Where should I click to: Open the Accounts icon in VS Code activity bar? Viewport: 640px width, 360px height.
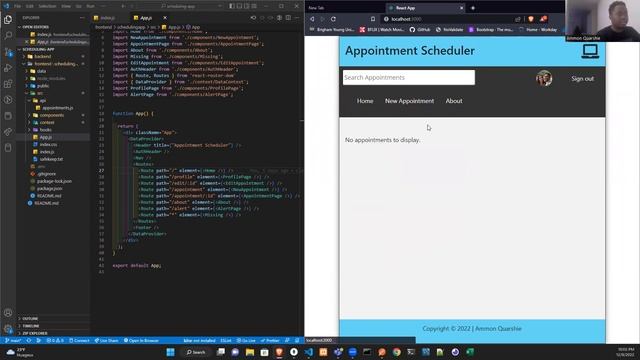pyautogui.click(x=8, y=313)
